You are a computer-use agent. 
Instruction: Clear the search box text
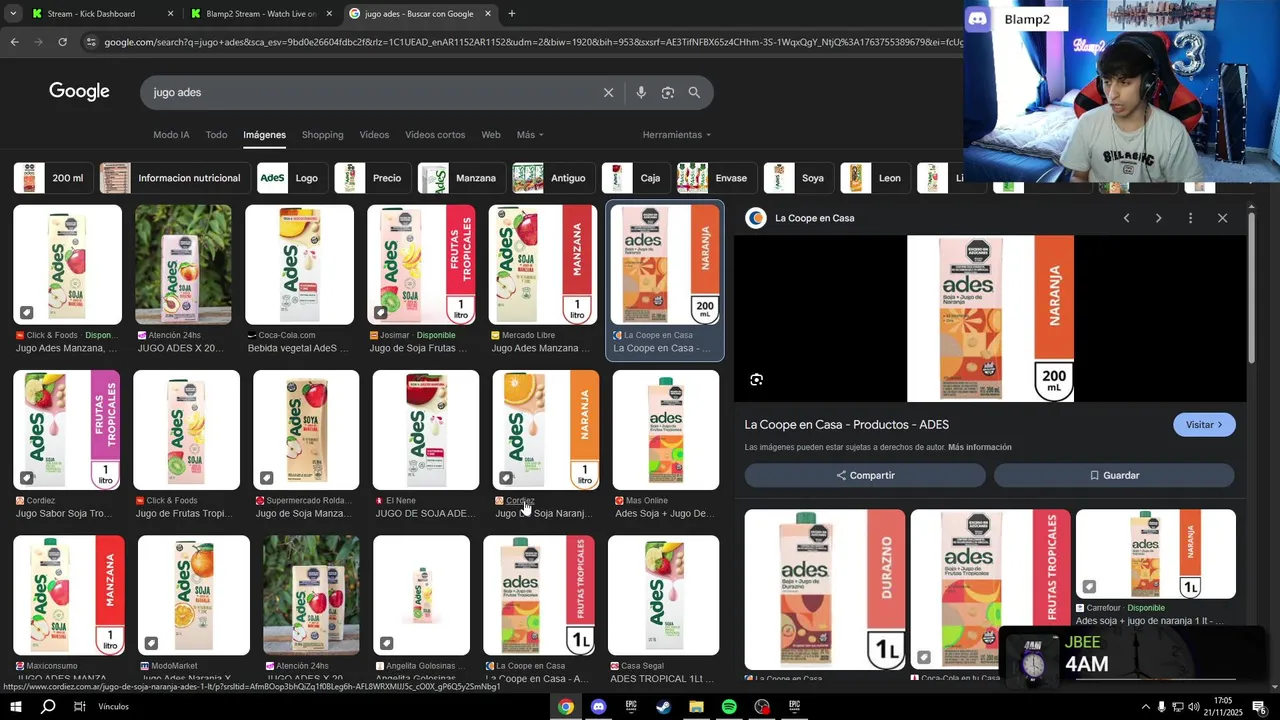[x=608, y=93]
